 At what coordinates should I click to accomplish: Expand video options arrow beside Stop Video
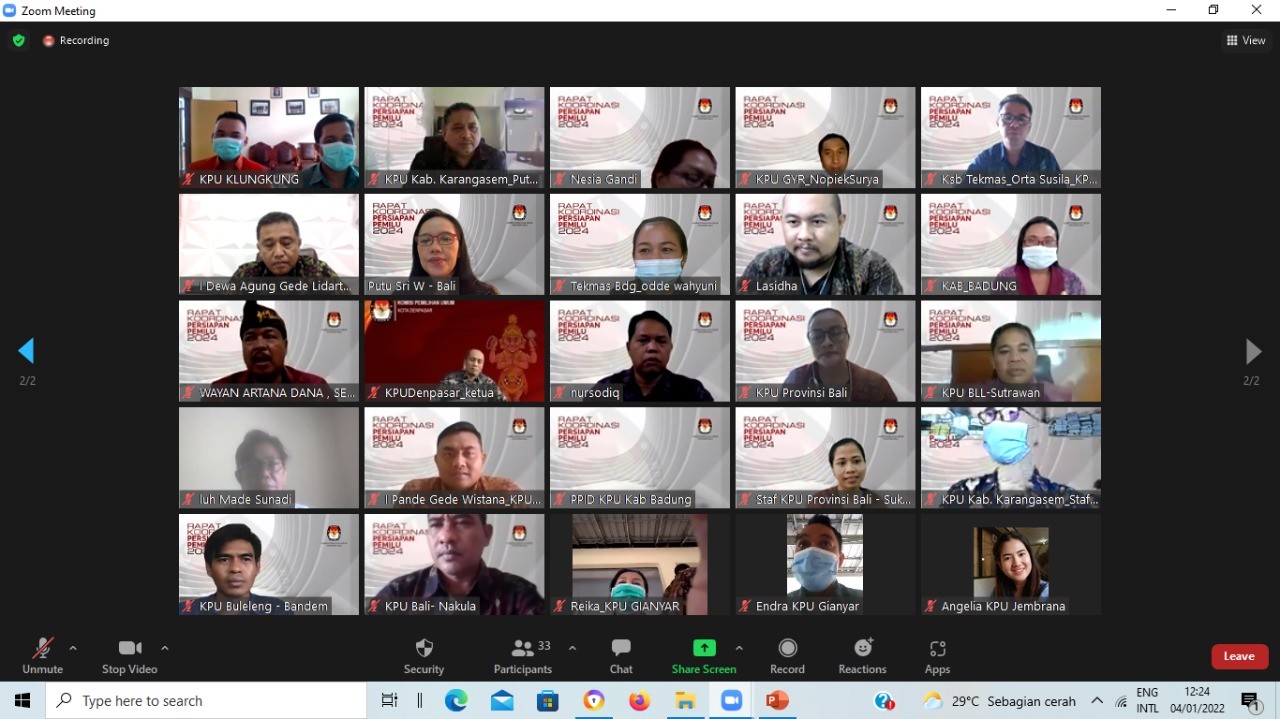(x=165, y=648)
